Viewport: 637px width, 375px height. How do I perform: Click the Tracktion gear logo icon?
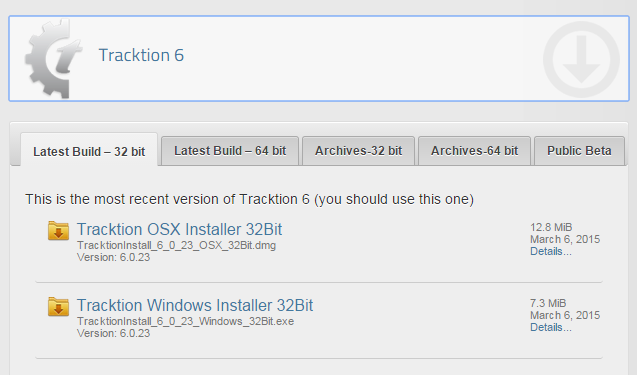53,58
